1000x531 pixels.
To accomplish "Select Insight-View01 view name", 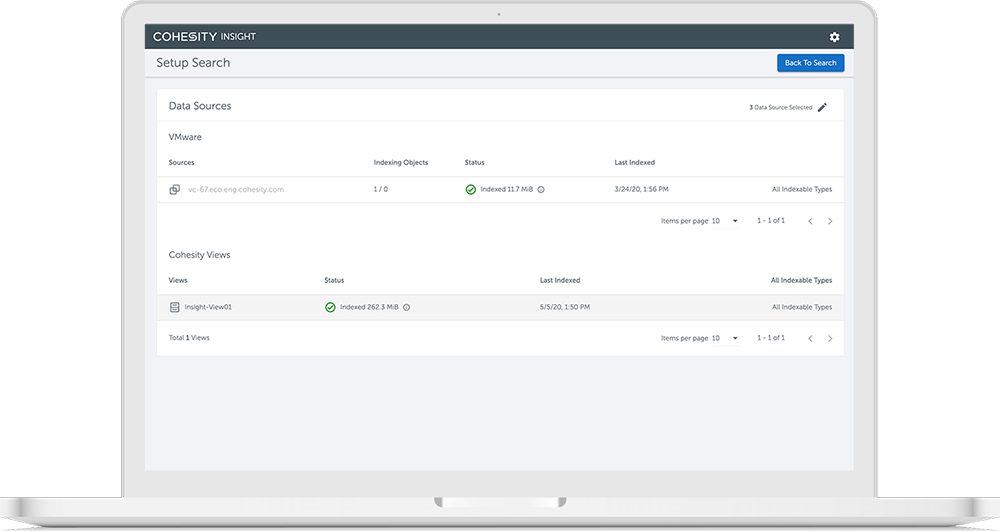I will [208, 307].
